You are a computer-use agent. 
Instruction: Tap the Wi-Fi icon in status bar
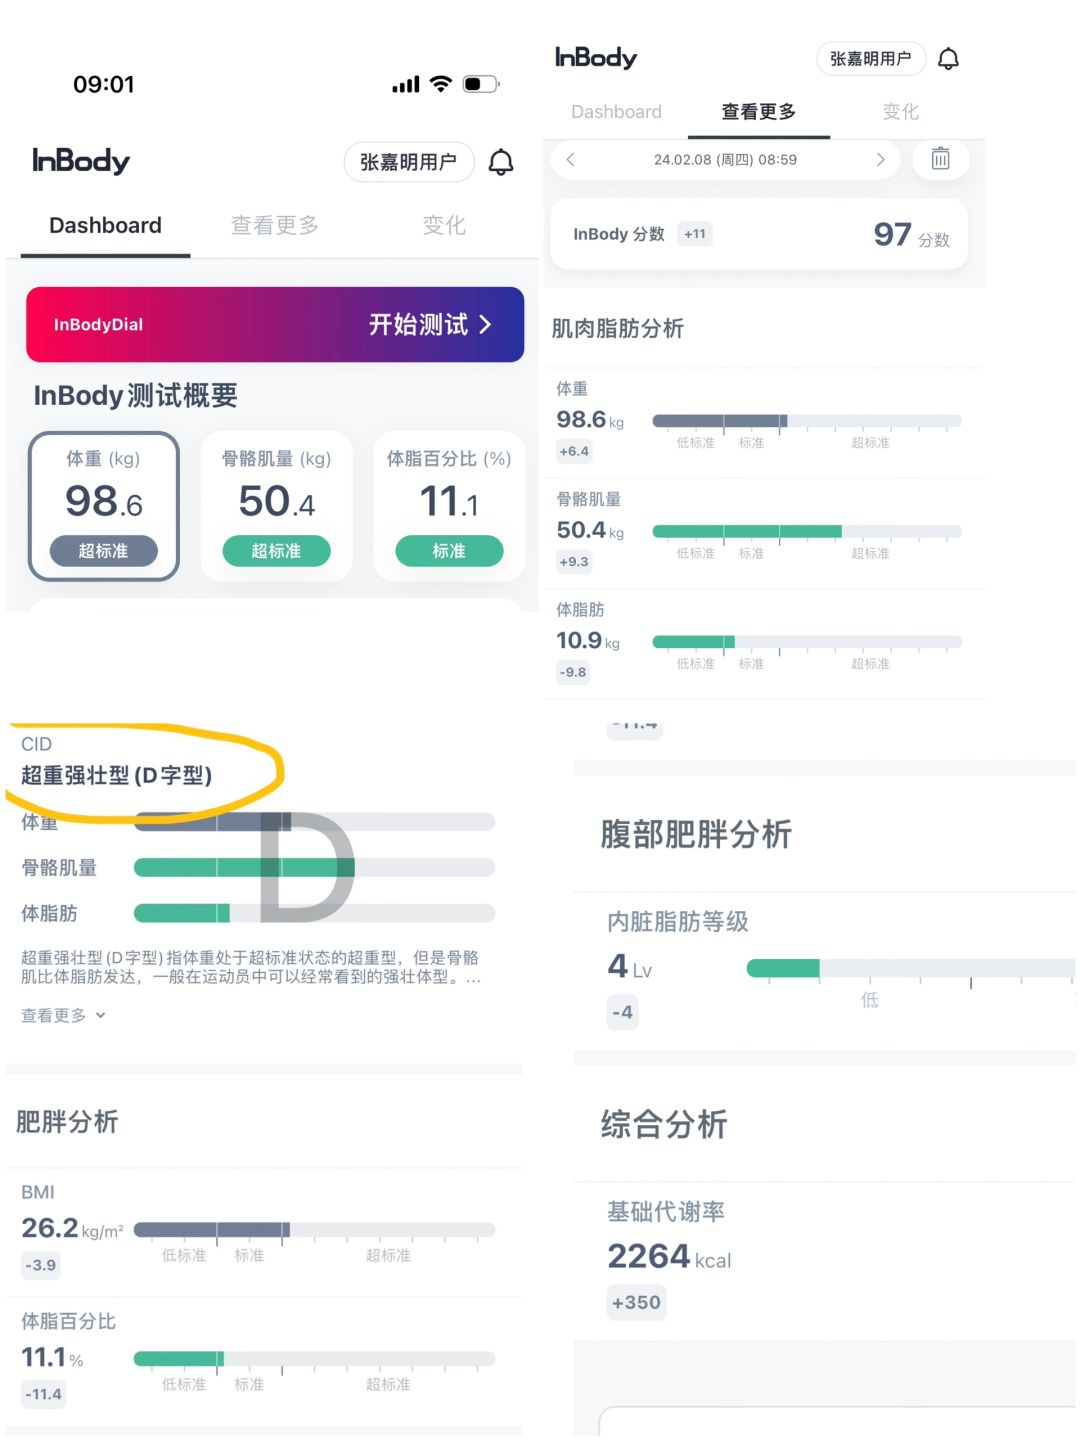(x=440, y=84)
